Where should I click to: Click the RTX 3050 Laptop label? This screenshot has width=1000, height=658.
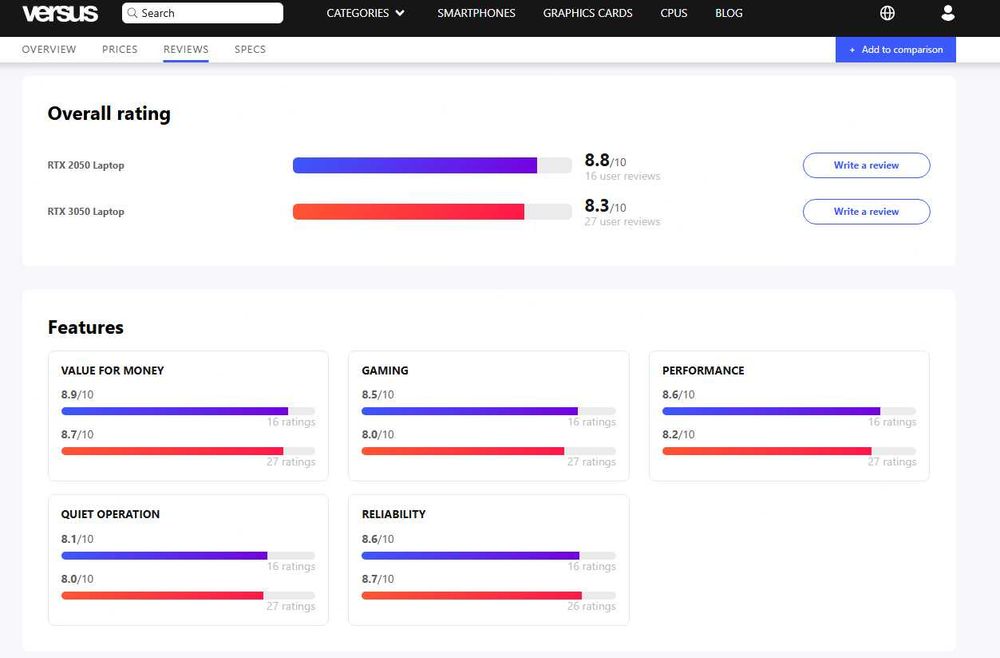86,212
